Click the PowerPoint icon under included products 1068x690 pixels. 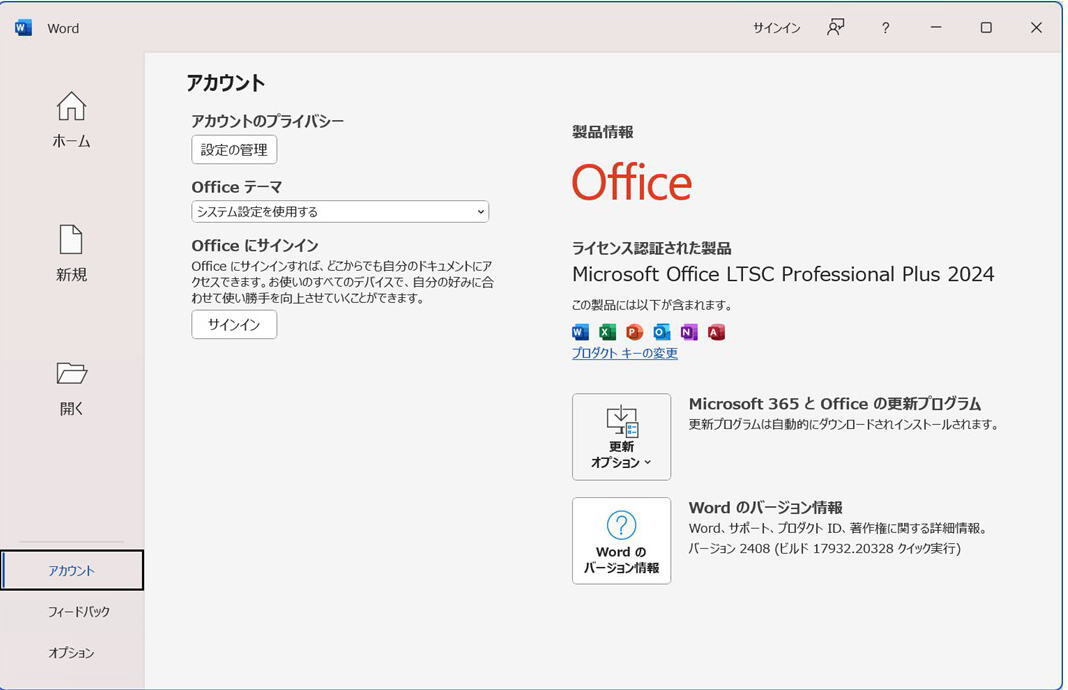[x=634, y=332]
